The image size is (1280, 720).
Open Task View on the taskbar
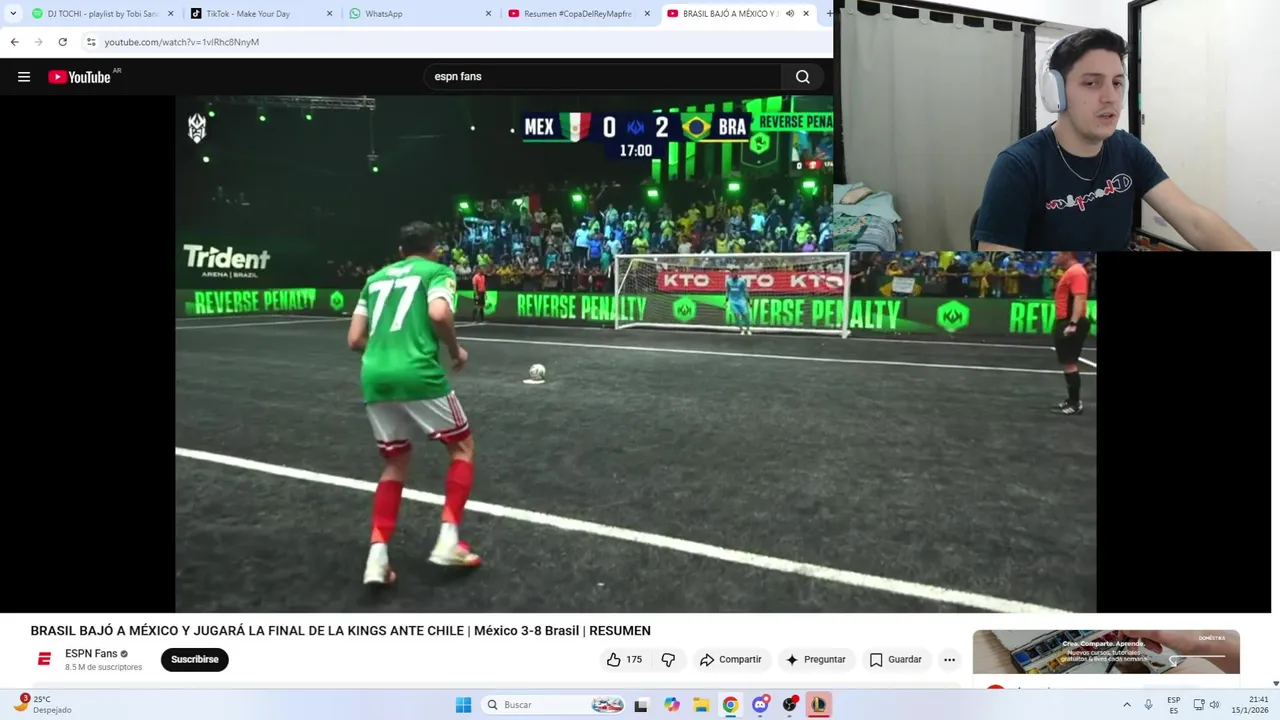coord(641,705)
